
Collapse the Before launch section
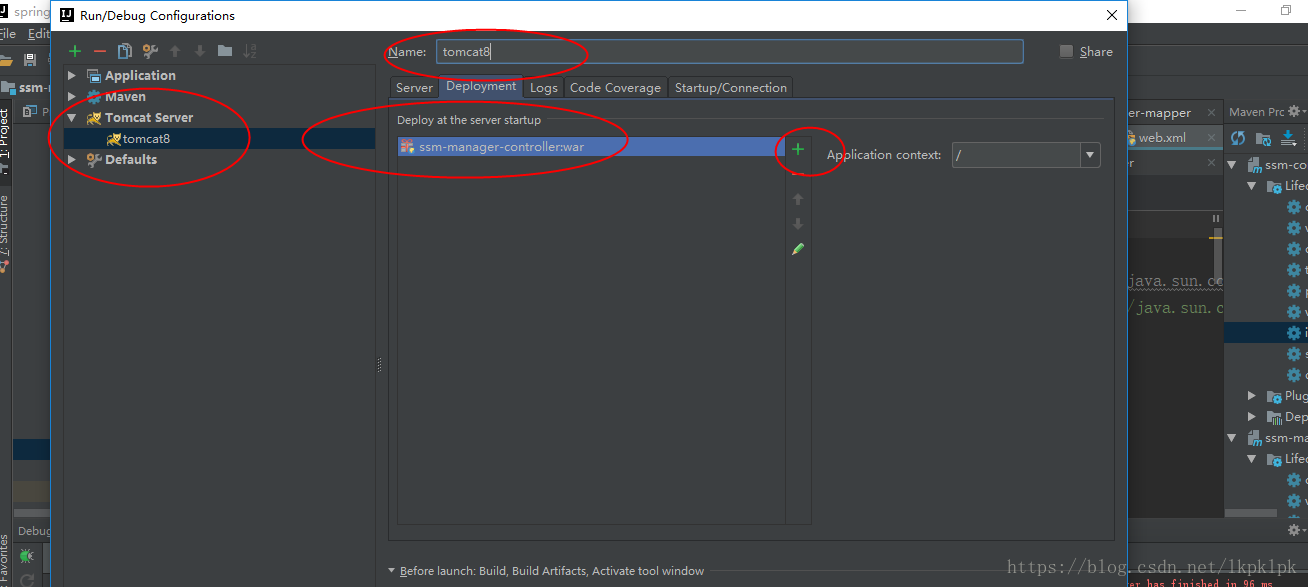point(392,571)
